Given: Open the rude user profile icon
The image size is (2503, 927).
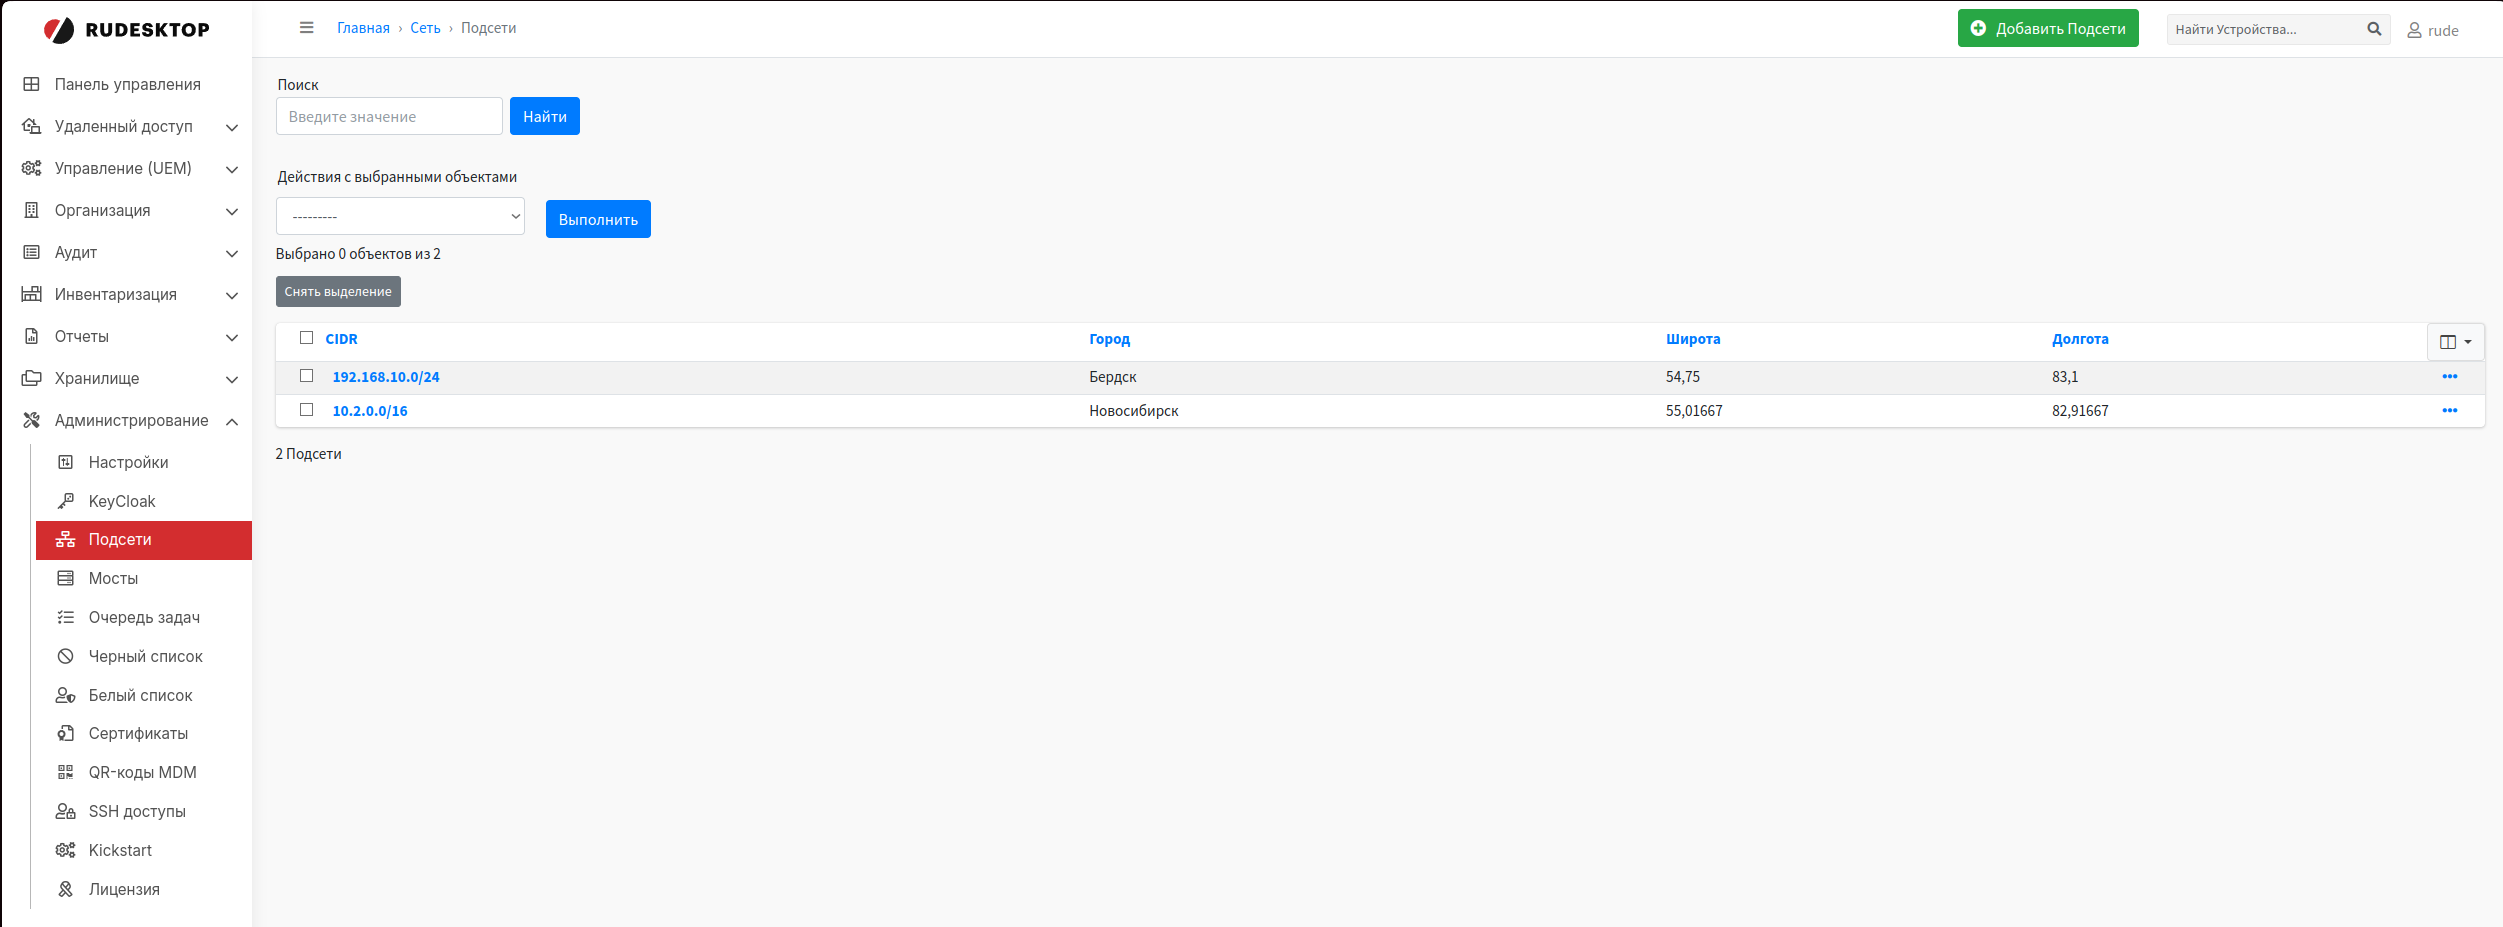Looking at the screenshot, I should (x=2412, y=30).
